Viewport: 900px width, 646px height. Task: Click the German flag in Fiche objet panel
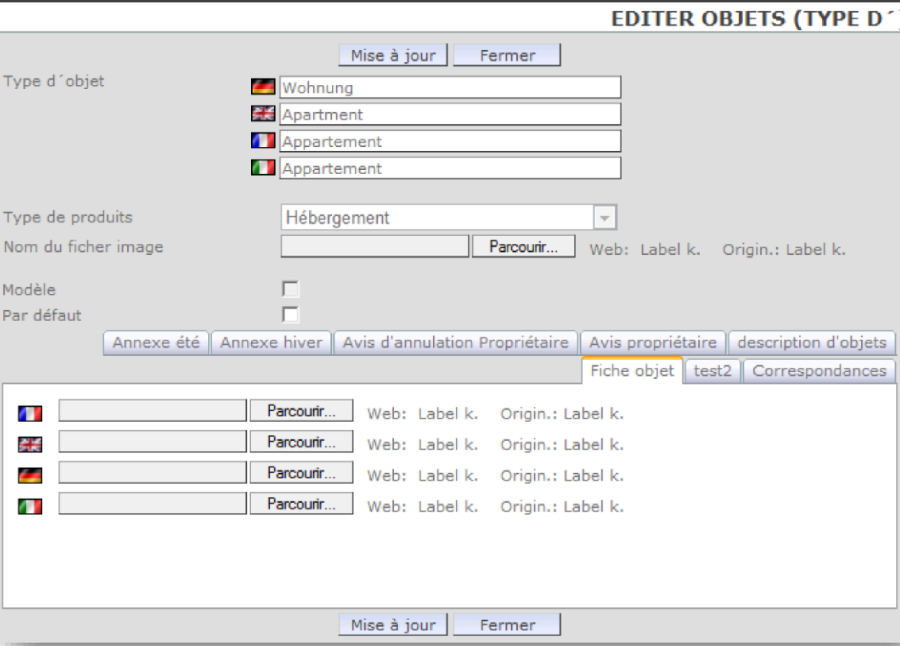pos(30,476)
